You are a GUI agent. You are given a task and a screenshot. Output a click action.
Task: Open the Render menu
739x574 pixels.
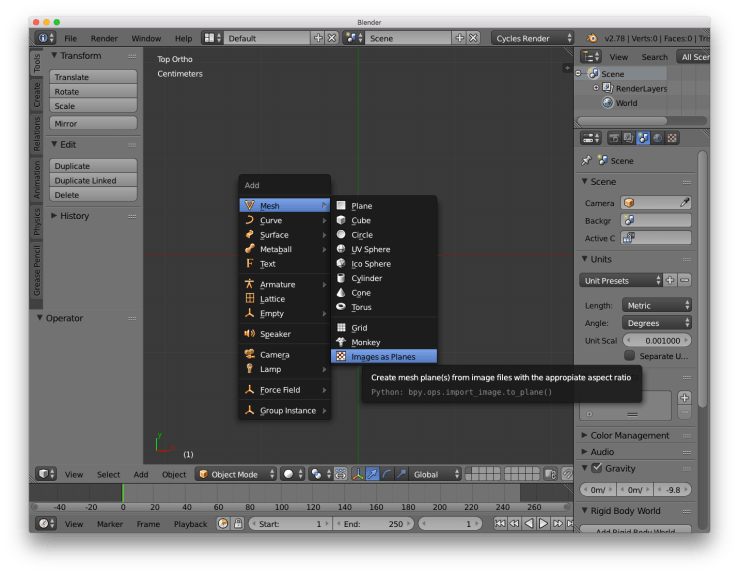click(x=104, y=38)
